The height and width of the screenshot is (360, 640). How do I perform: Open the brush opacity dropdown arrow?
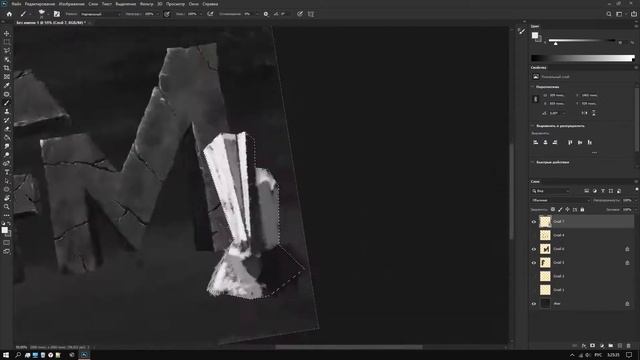click(x=157, y=14)
